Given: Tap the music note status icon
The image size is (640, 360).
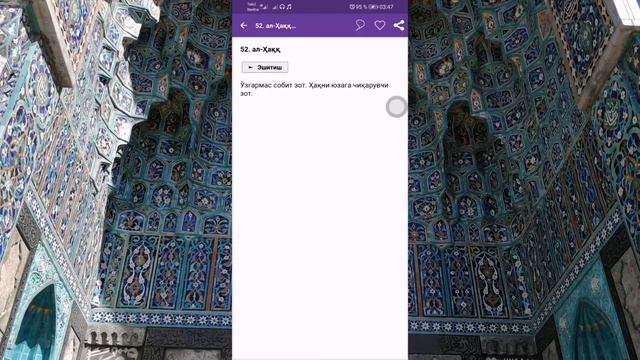Looking at the screenshot, I should 289,7.
